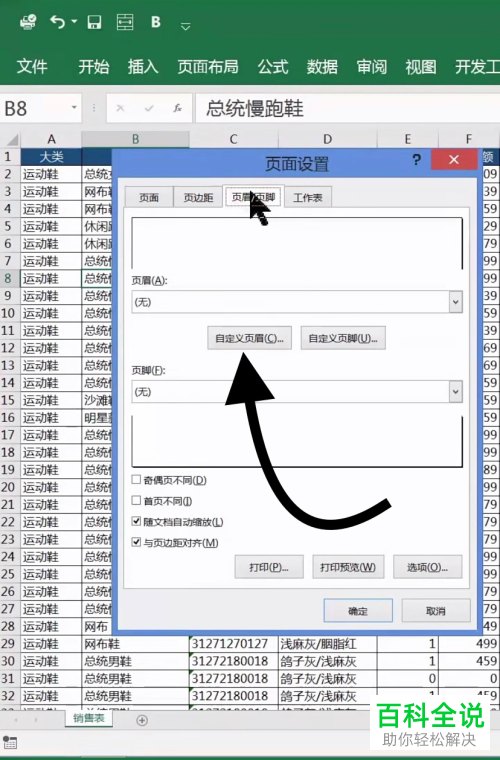Screen dimensions: 500x760
Task: Select the 页眉/页脚 dialog tab
Action: (x=253, y=196)
